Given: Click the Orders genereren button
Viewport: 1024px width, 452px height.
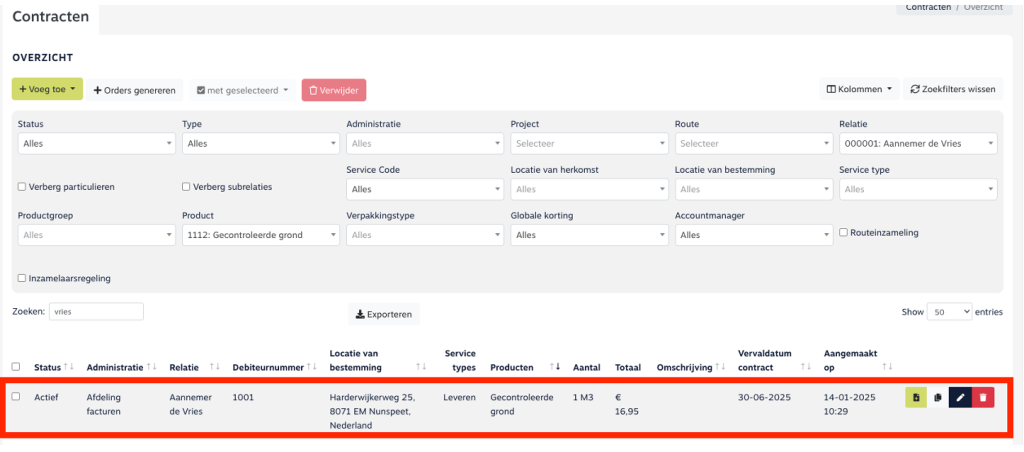Looking at the screenshot, I should [x=134, y=90].
